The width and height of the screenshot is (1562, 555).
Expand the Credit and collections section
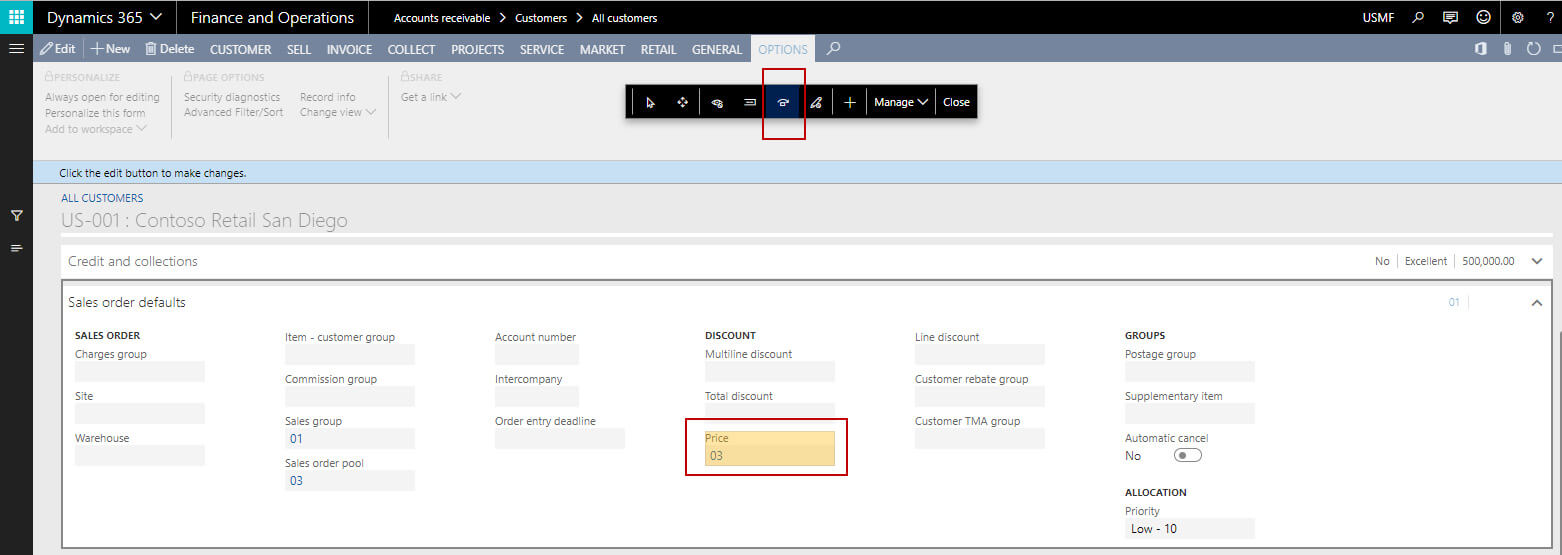point(1537,261)
